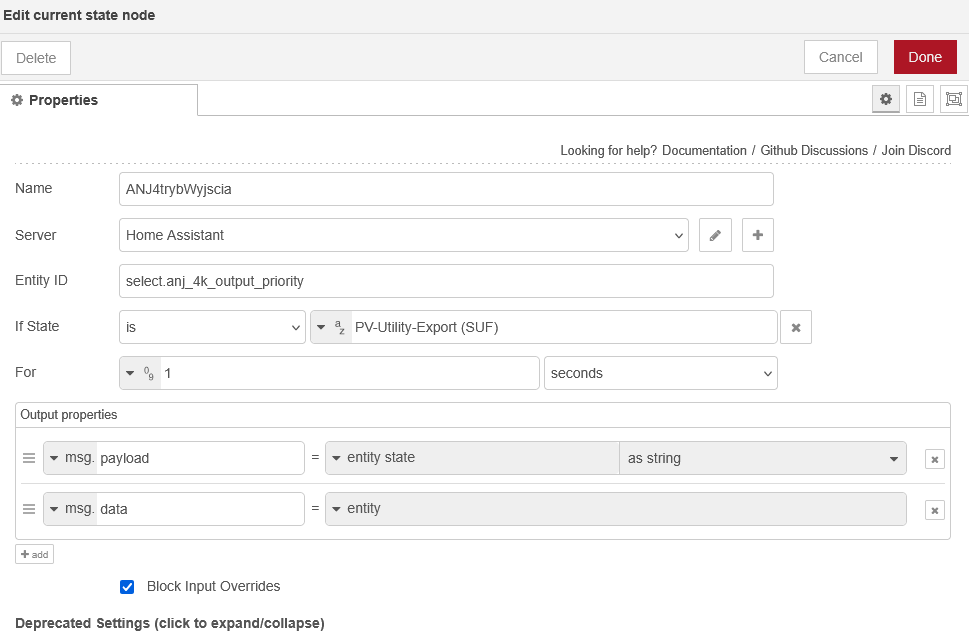Viewport: 969px width, 644px height.
Task: Remove the If State condition with x
Action: click(x=796, y=327)
